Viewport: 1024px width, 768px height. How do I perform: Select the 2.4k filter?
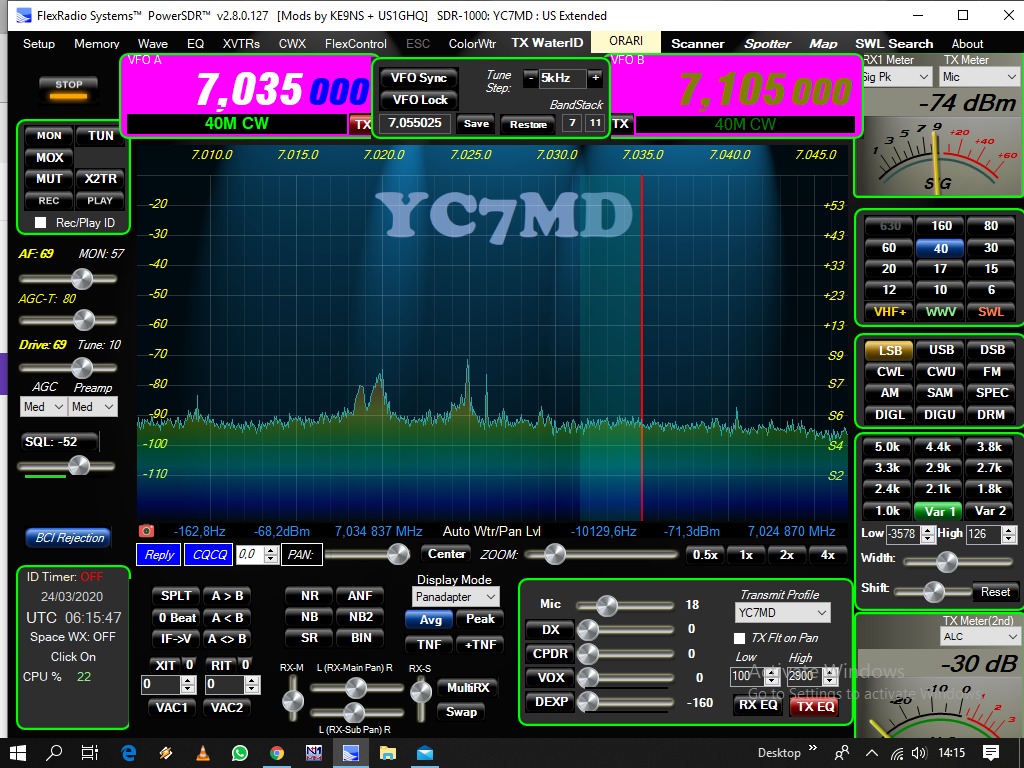coord(888,488)
